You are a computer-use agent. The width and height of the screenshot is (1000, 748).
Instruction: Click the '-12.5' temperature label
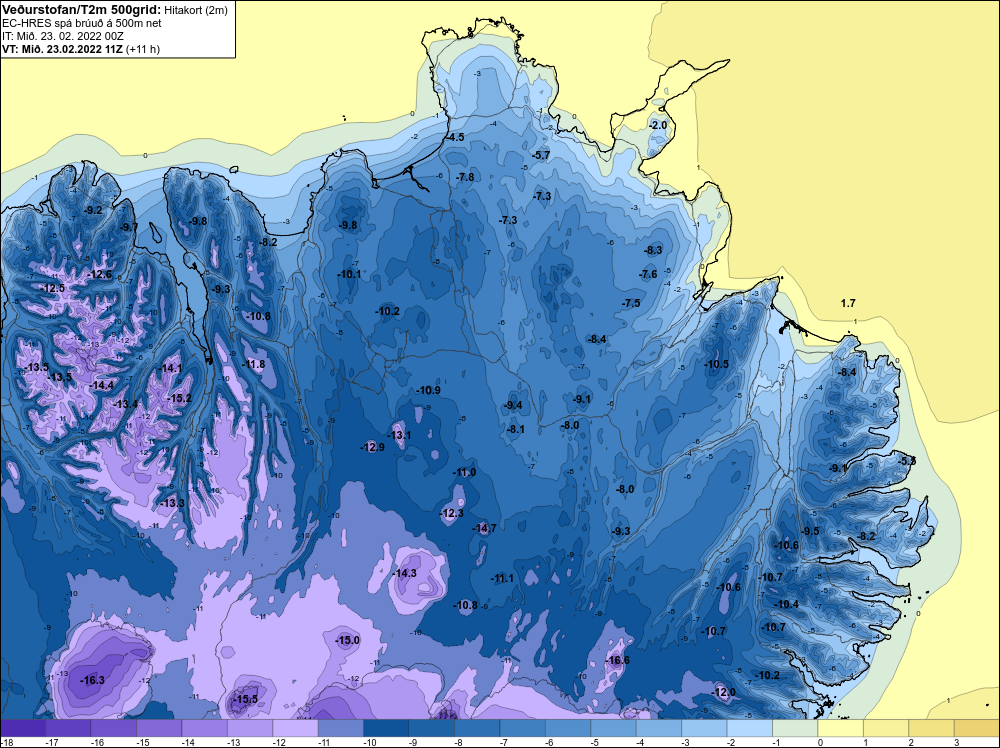[53, 288]
